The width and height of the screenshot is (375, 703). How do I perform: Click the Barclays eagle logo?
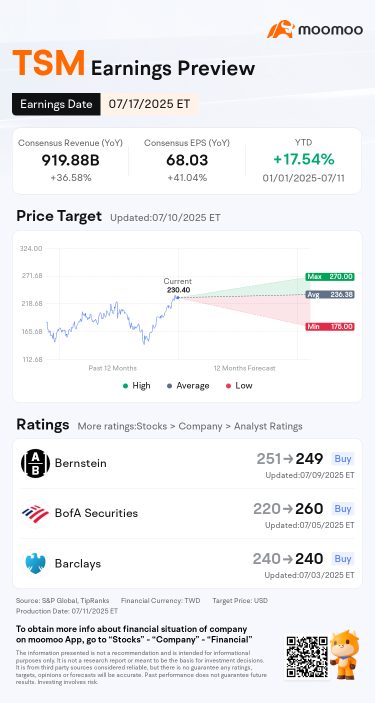(x=35, y=563)
